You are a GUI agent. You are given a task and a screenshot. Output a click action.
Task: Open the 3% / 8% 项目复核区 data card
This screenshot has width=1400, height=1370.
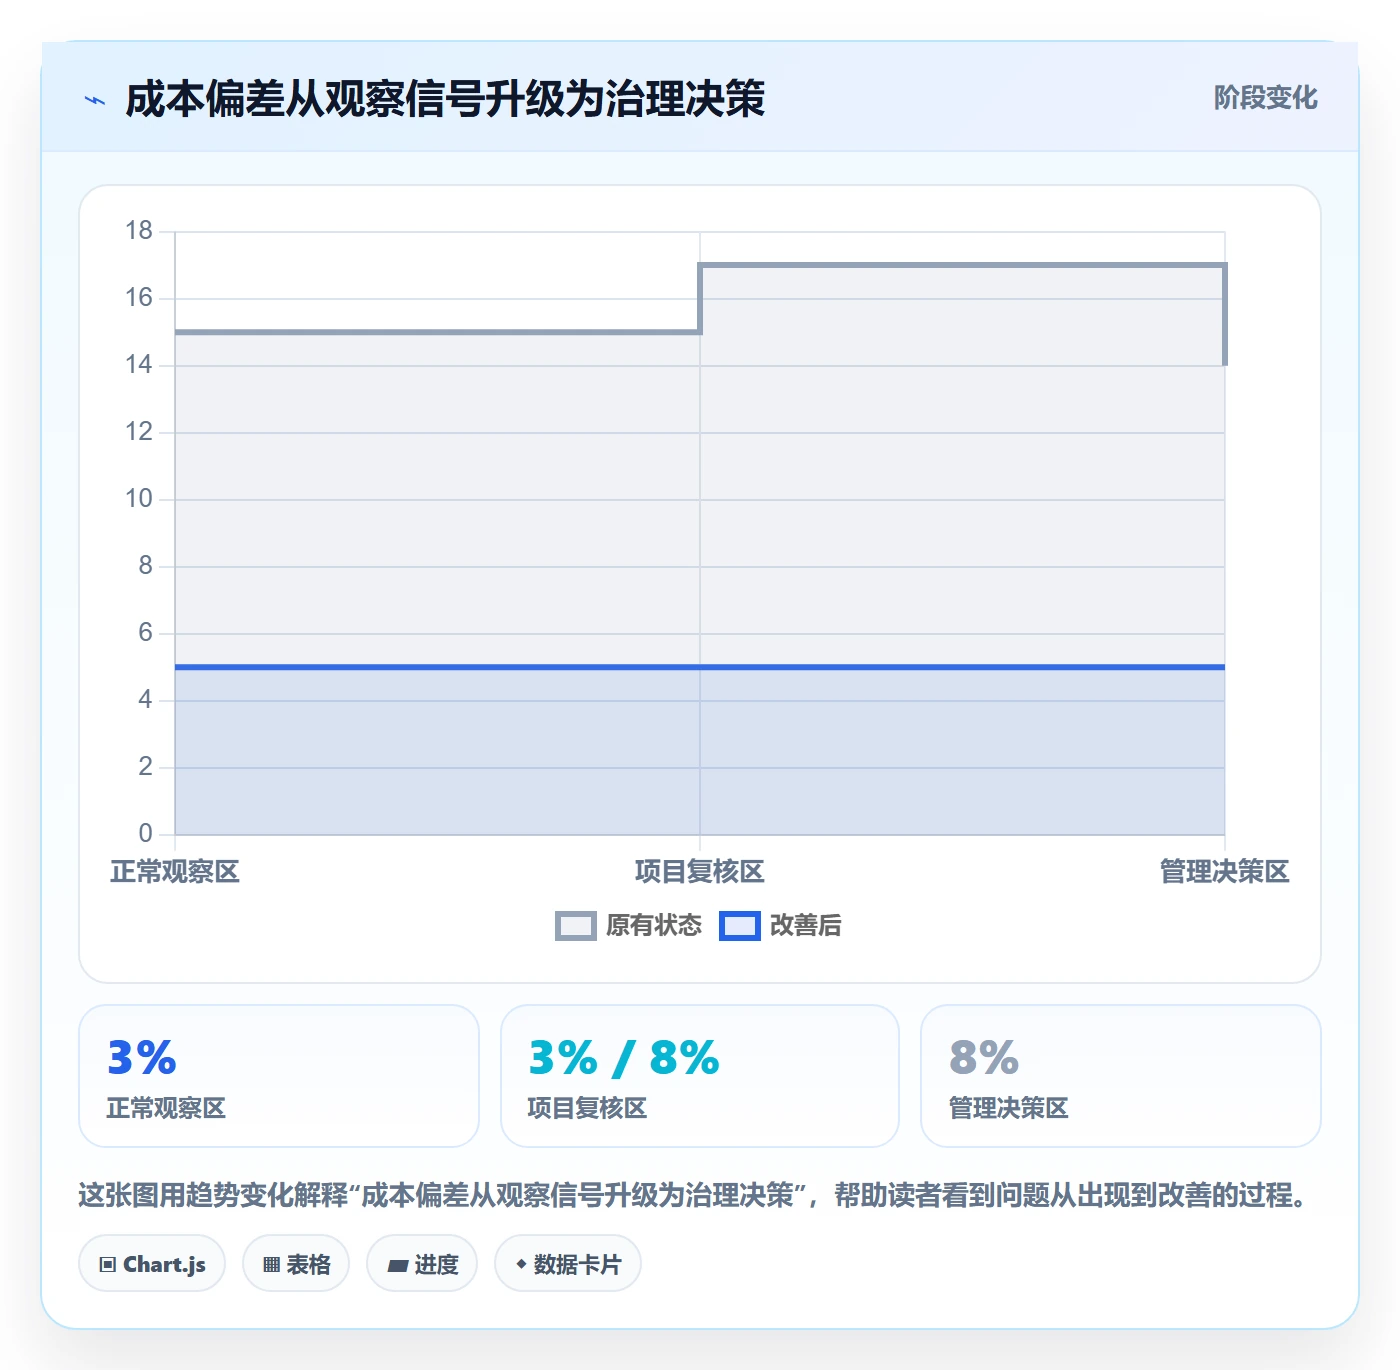pyautogui.click(x=700, y=1076)
